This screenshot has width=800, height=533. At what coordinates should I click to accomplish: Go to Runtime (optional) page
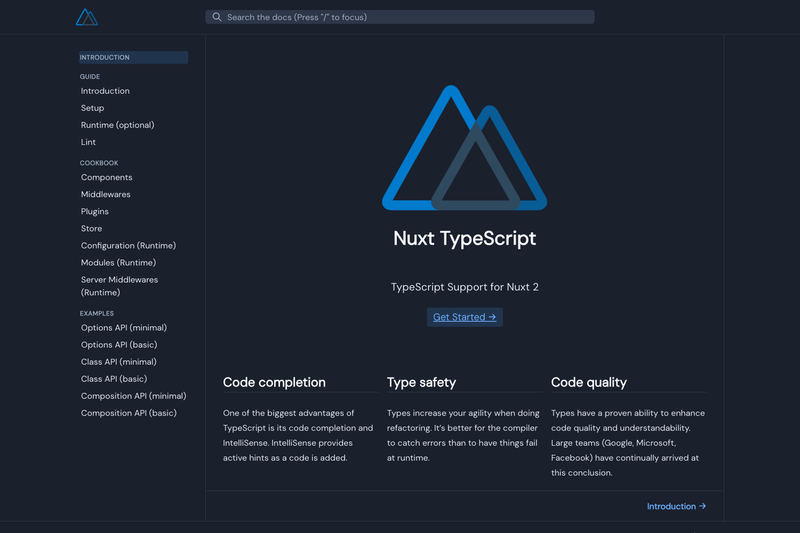point(117,125)
